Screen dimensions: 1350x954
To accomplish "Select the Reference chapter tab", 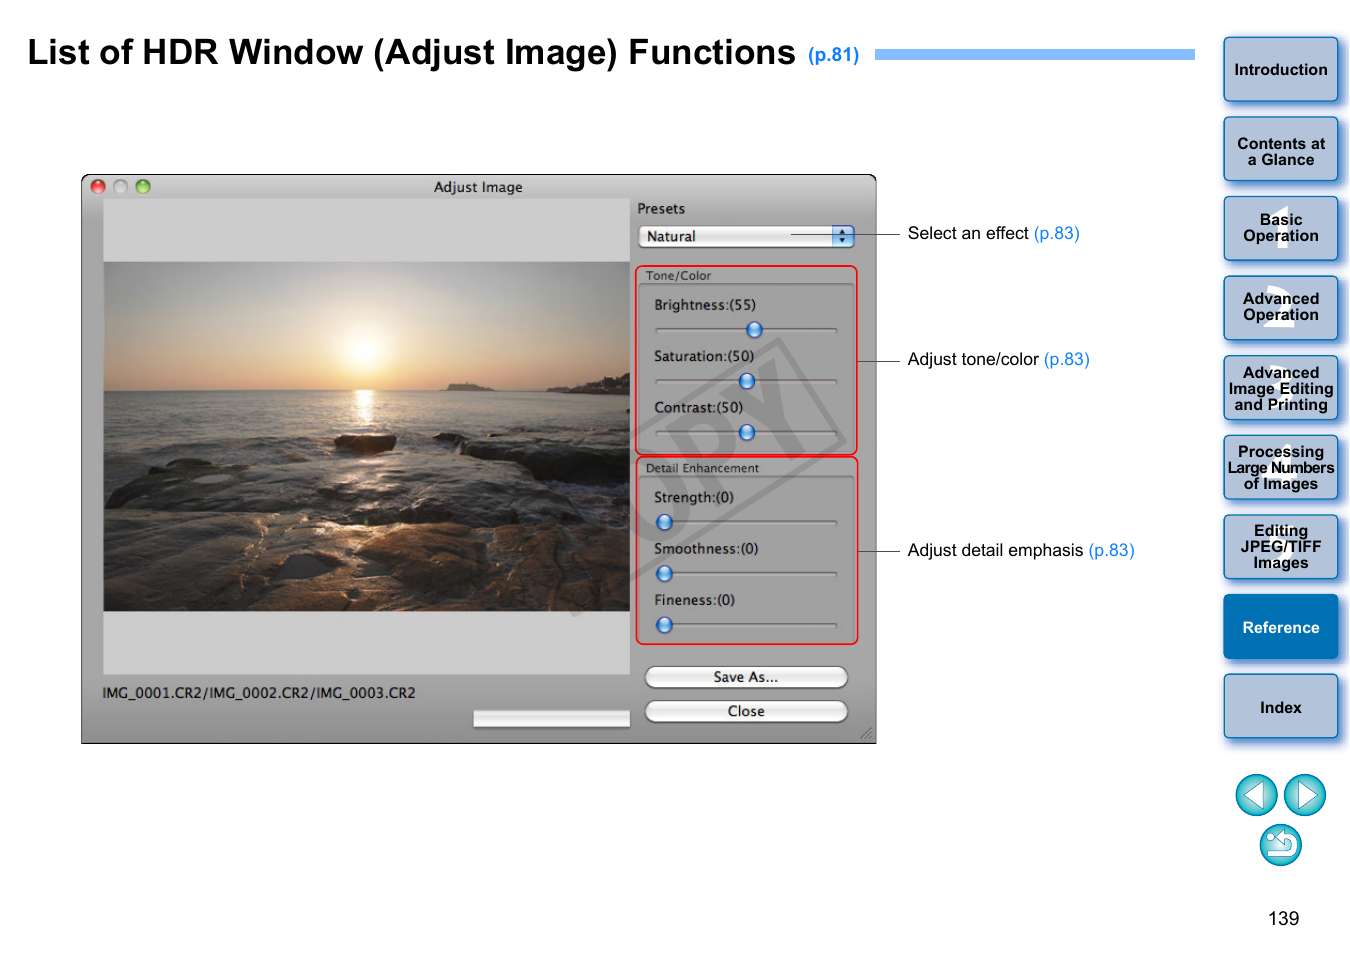I will coord(1281,627).
